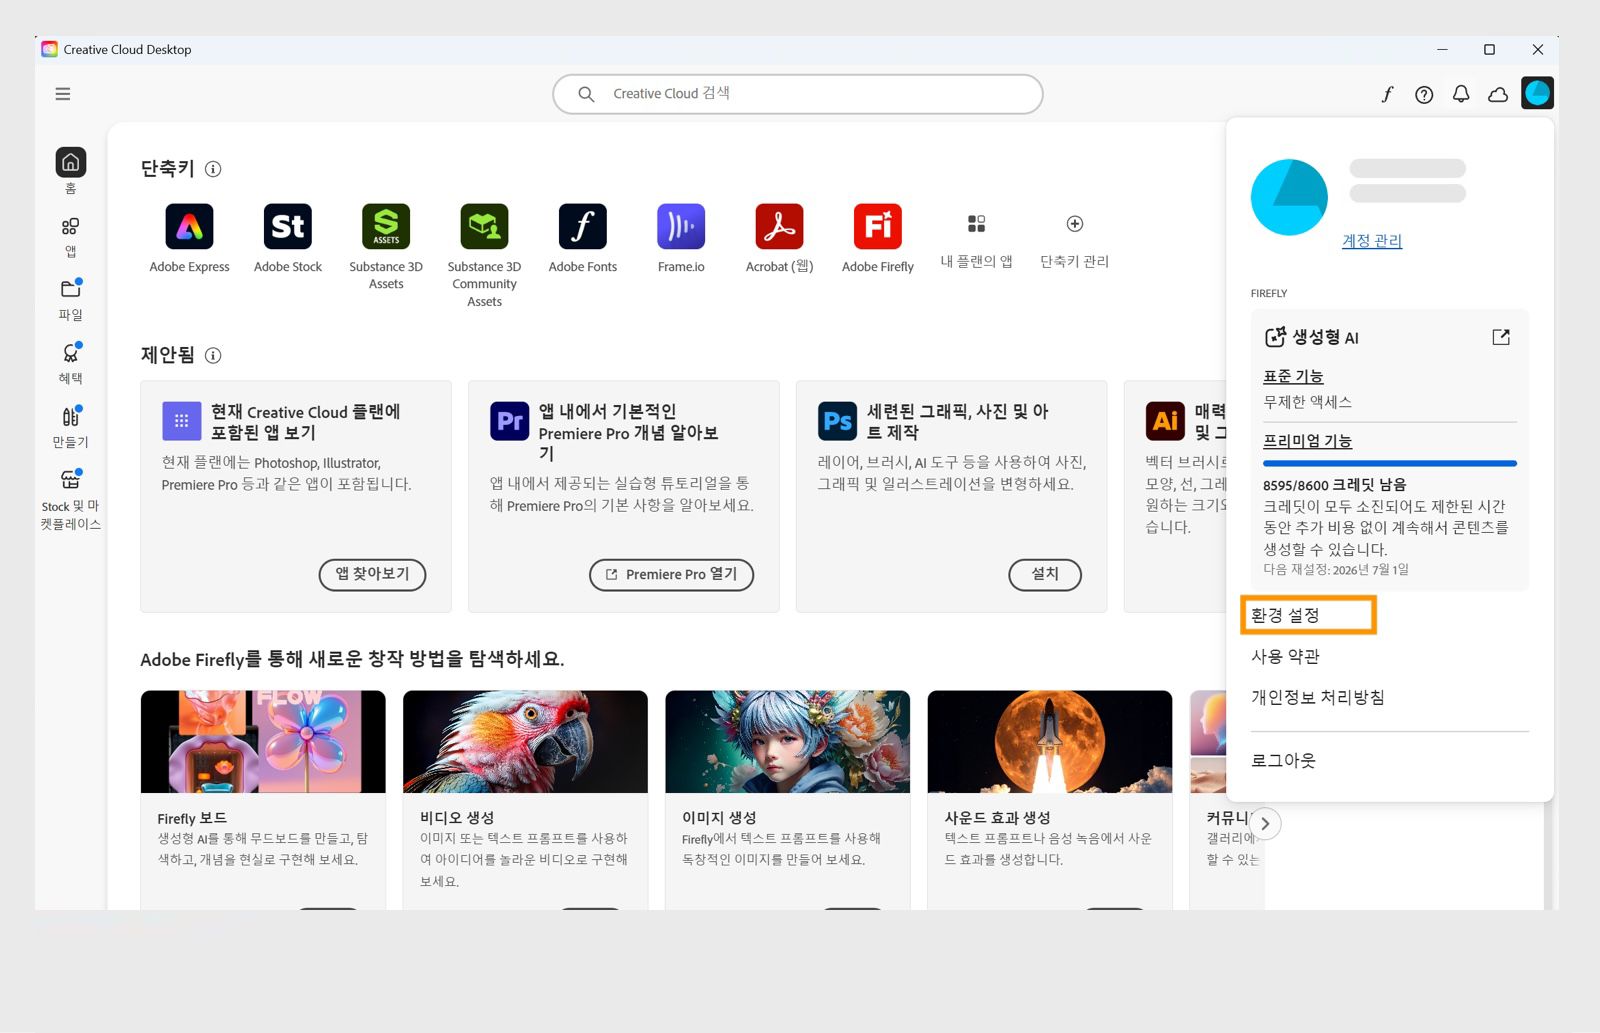The height and width of the screenshot is (1033, 1600).
Task: Click the Photoshop Ps card icon
Action: coord(837,421)
